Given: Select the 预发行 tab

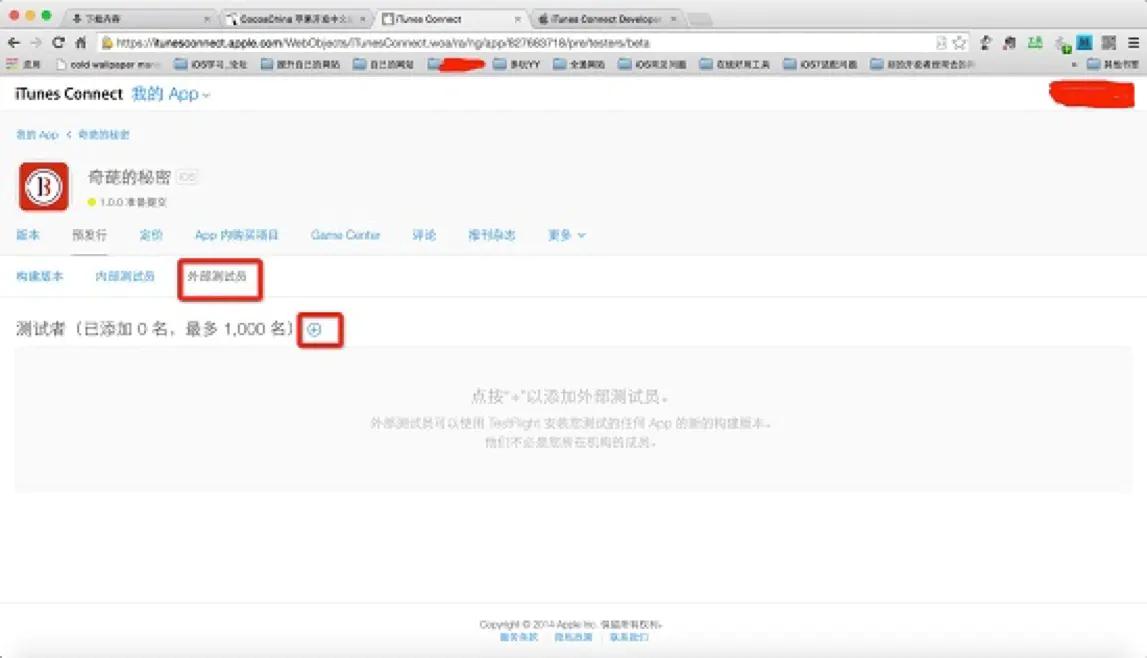Looking at the screenshot, I should [89, 235].
